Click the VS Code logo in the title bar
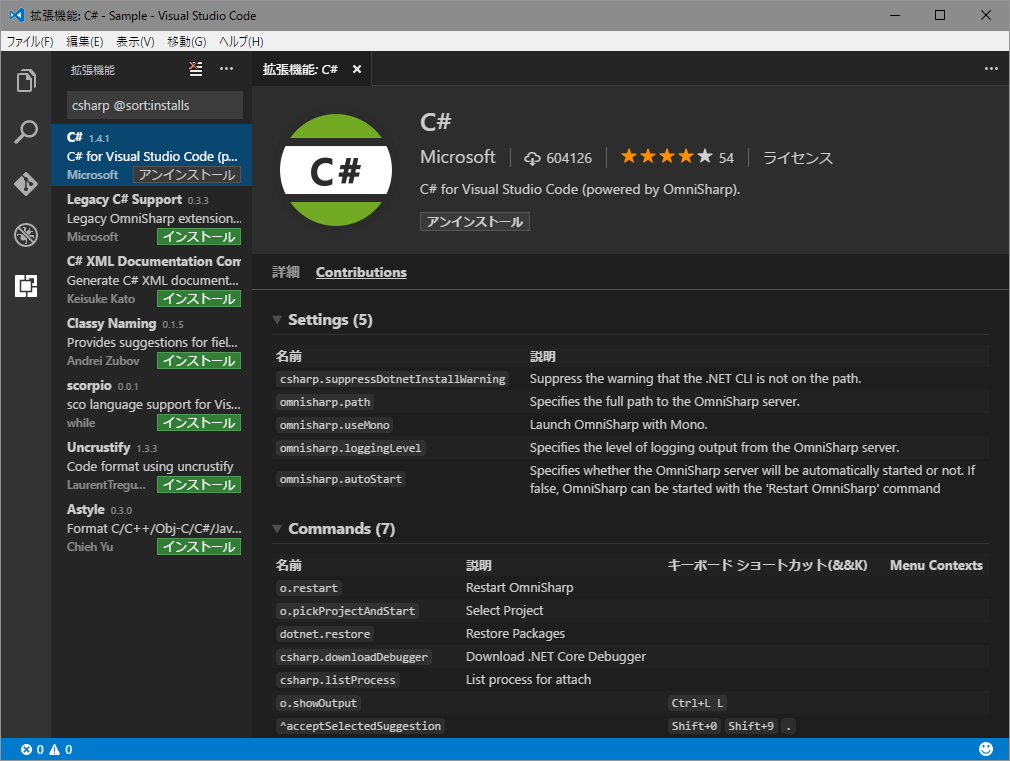This screenshot has width=1010, height=761. coord(17,15)
